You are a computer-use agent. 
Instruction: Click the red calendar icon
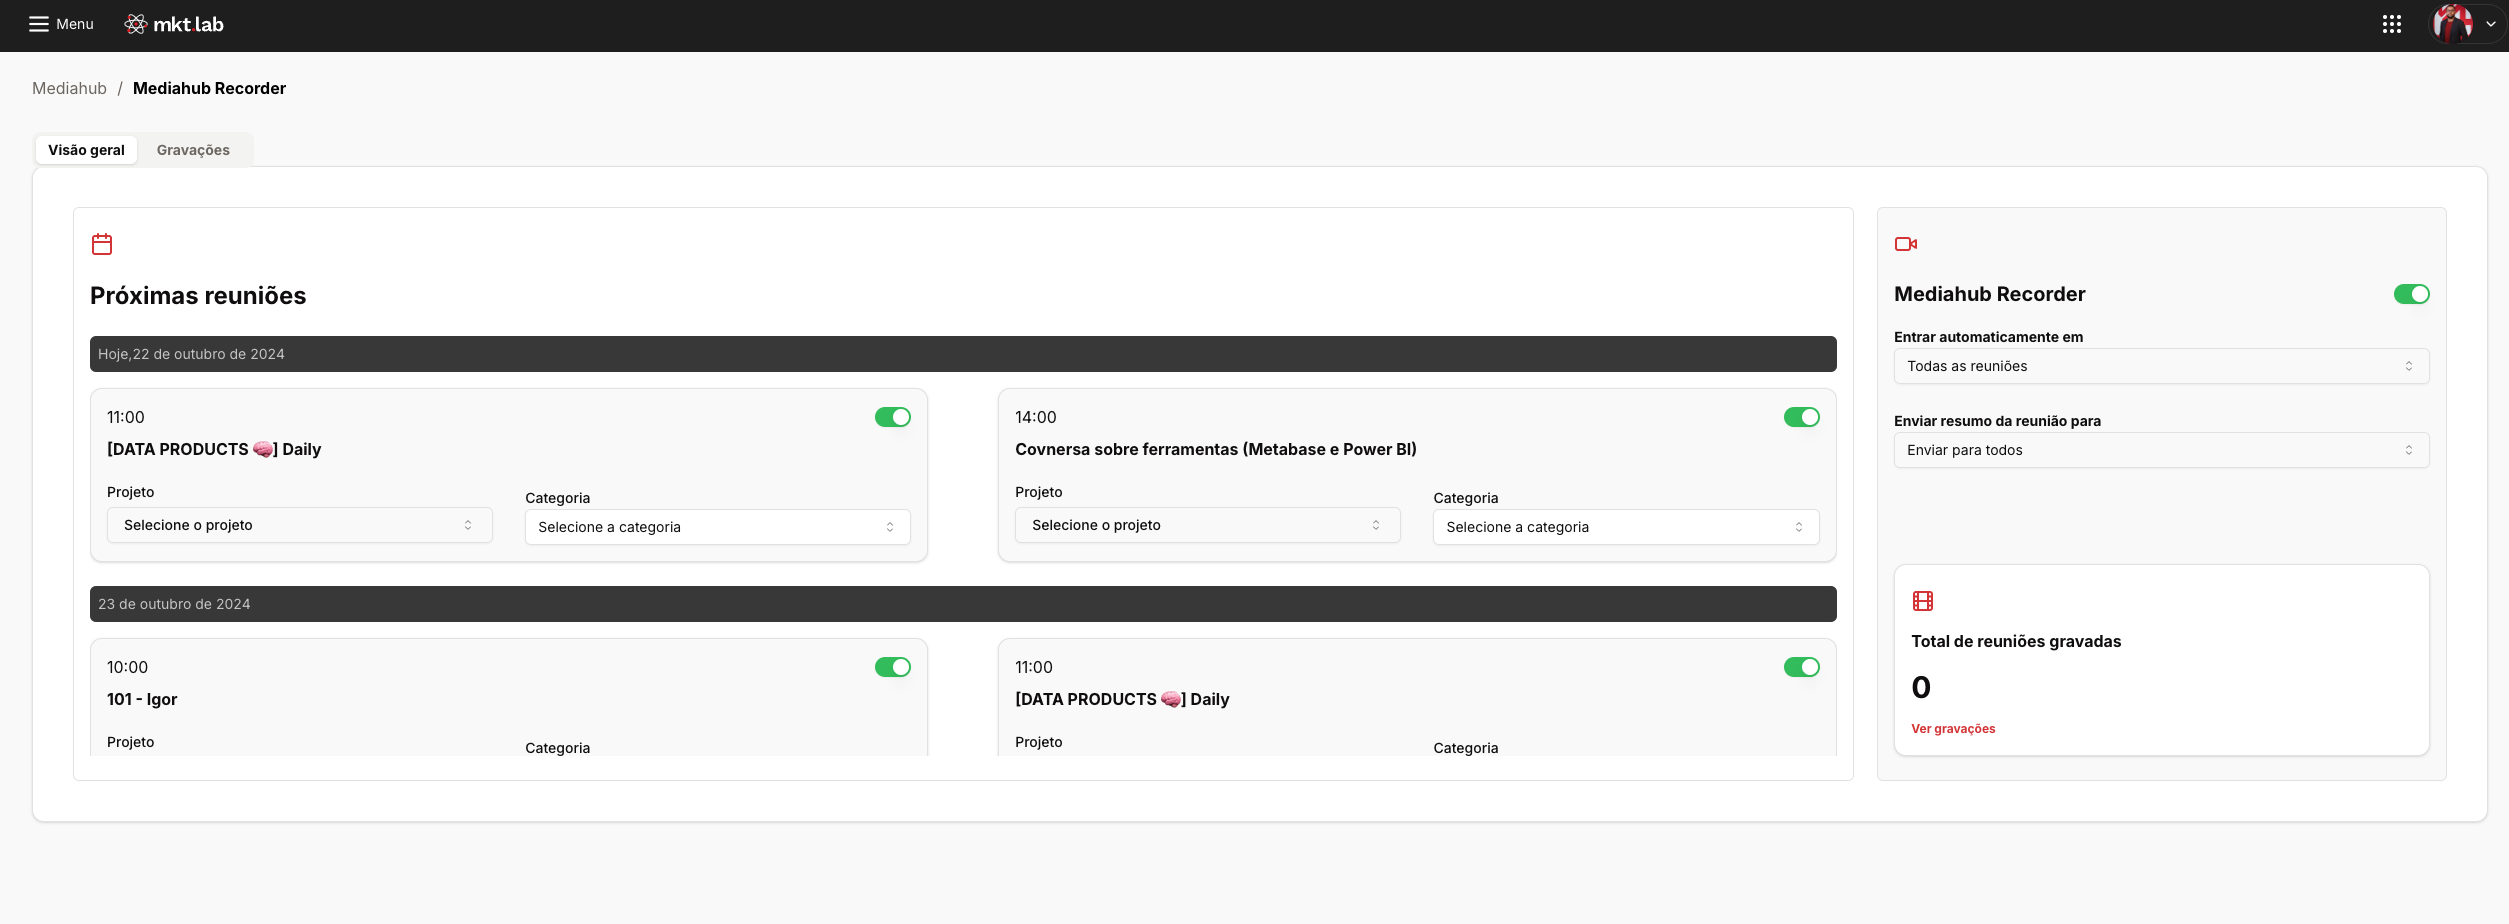click(102, 244)
